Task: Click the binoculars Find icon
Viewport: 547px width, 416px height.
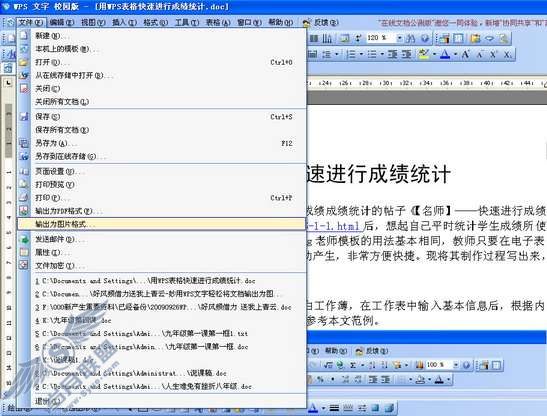Action: pos(411,38)
